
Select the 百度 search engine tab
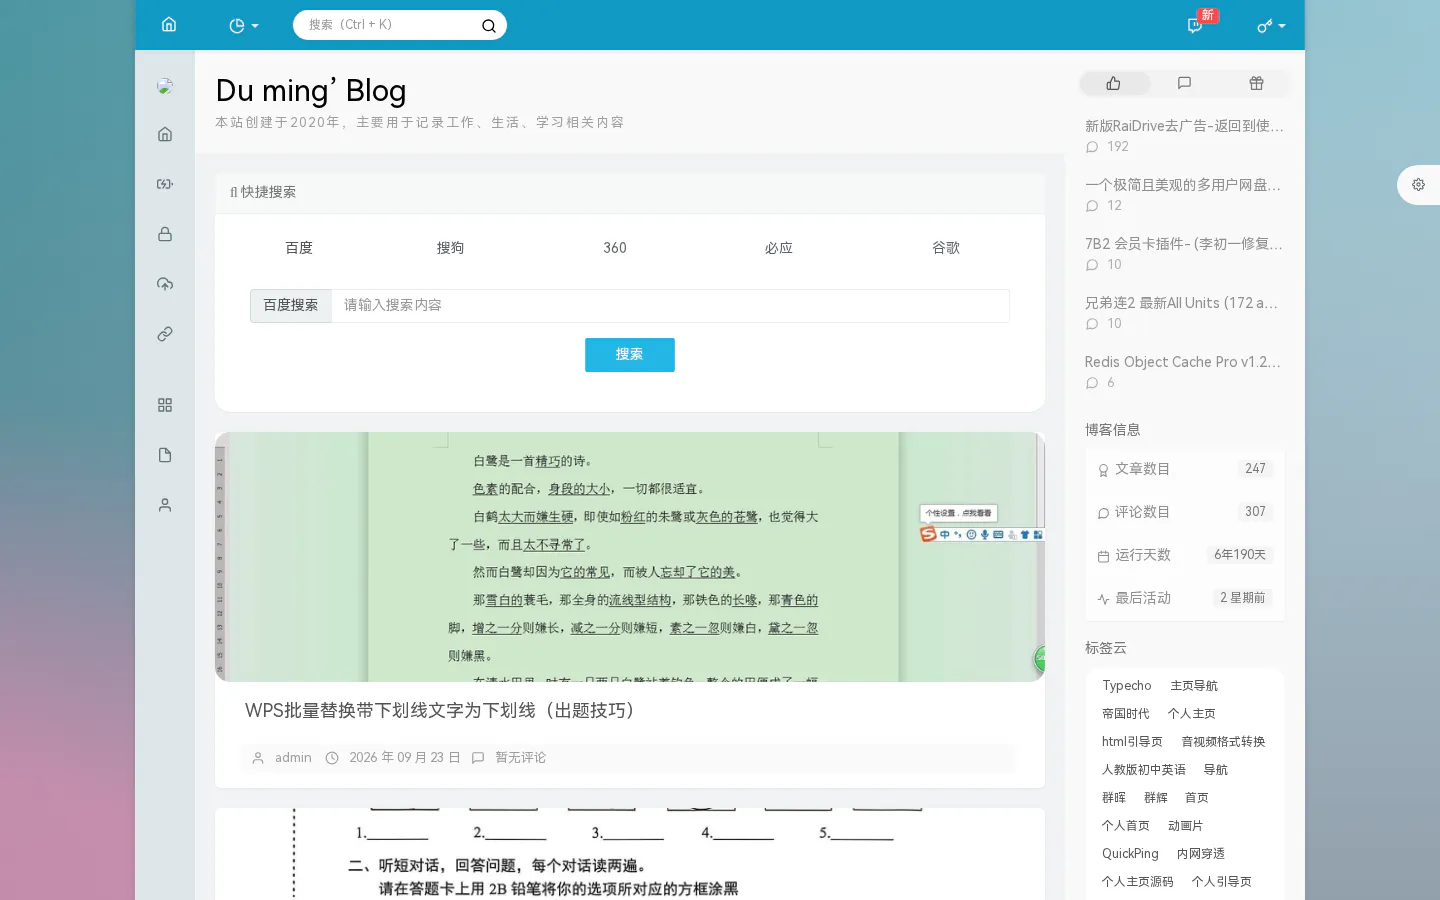[x=299, y=248]
